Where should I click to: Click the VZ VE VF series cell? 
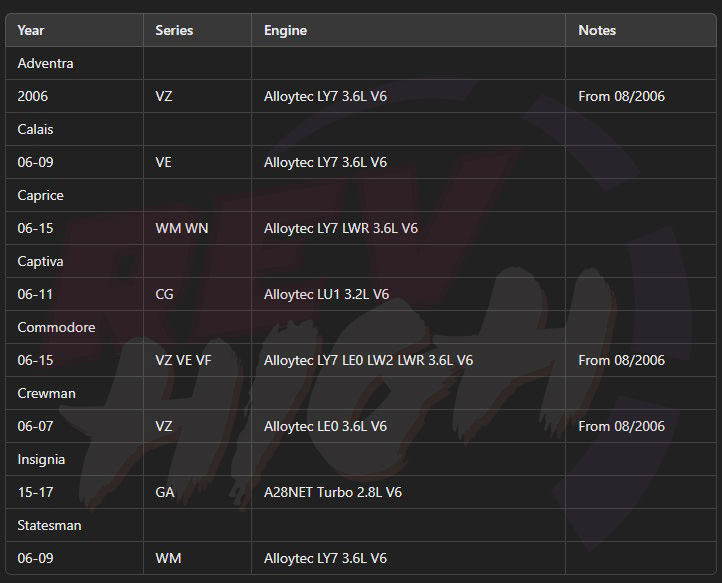198,360
